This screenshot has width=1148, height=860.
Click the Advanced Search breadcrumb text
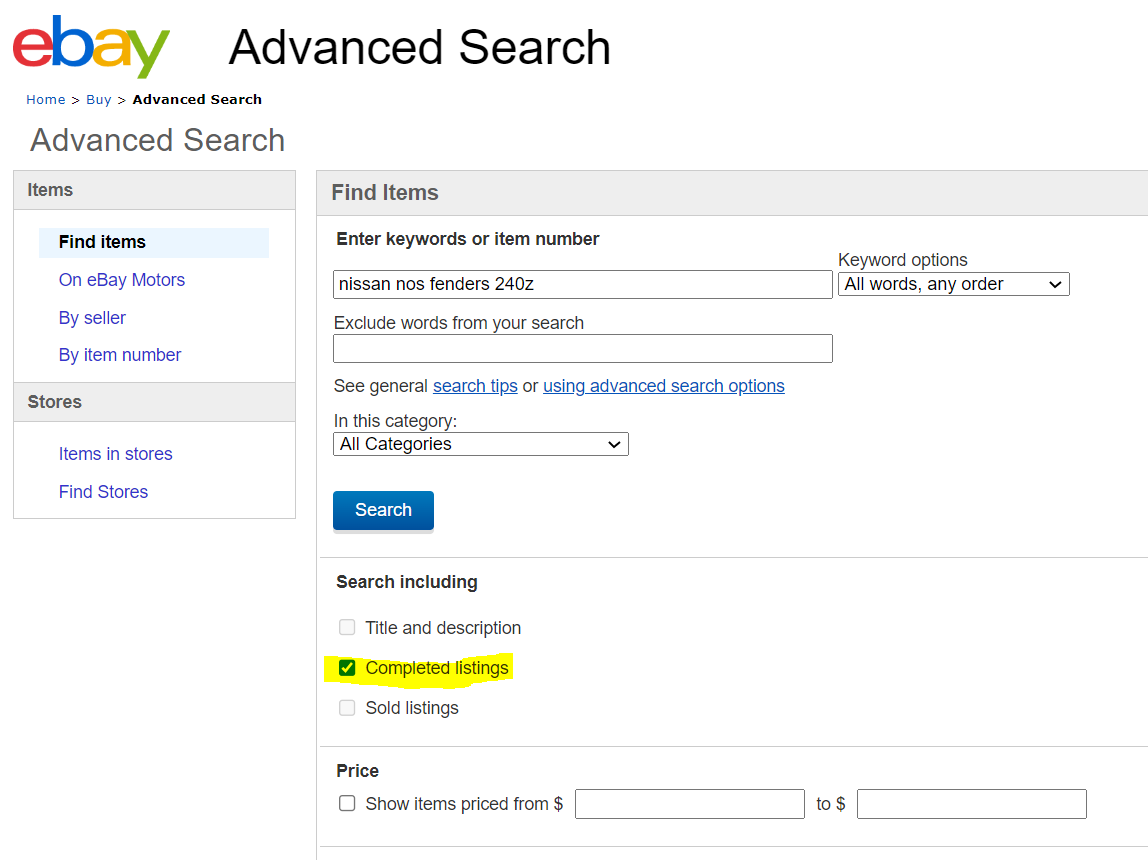pos(197,100)
